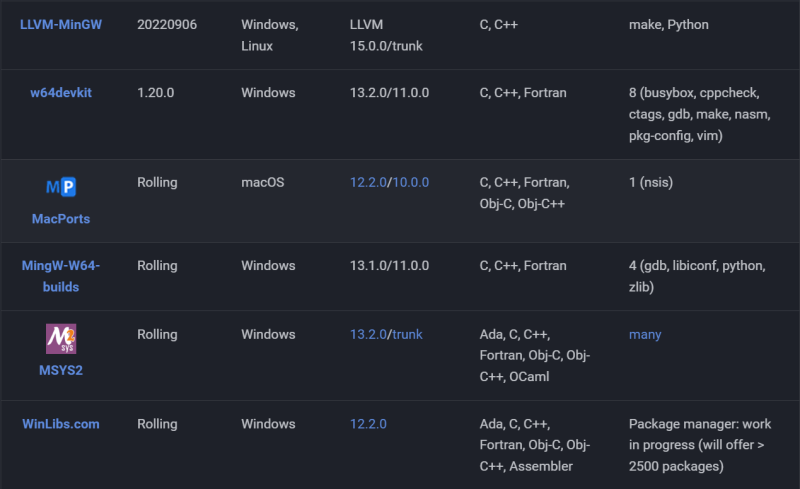This screenshot has width=800, height=489.
Task: Visit the WinLibs.com link
Action: (61, 424)
